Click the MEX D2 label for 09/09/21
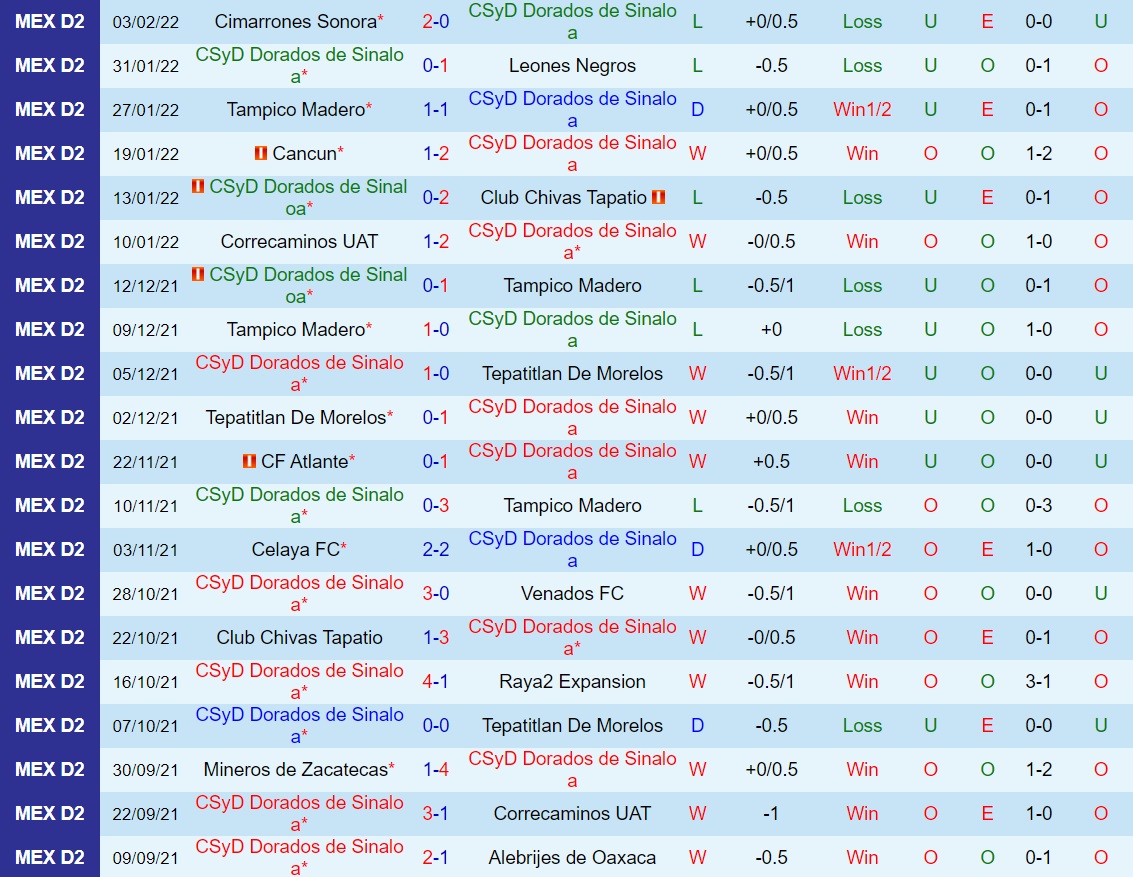Screen dimensions: 1133x877 50,858
